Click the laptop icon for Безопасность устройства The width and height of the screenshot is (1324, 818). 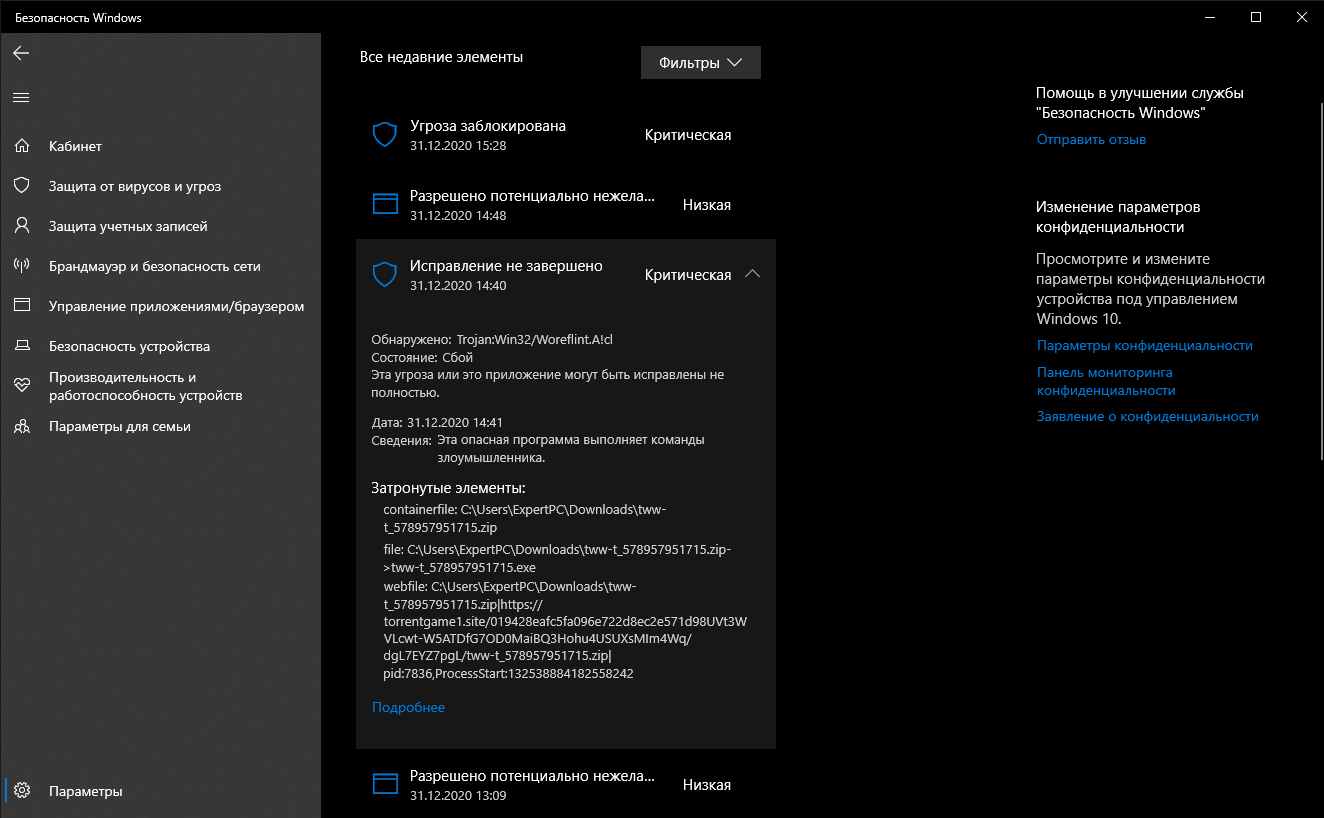[21, 346]
